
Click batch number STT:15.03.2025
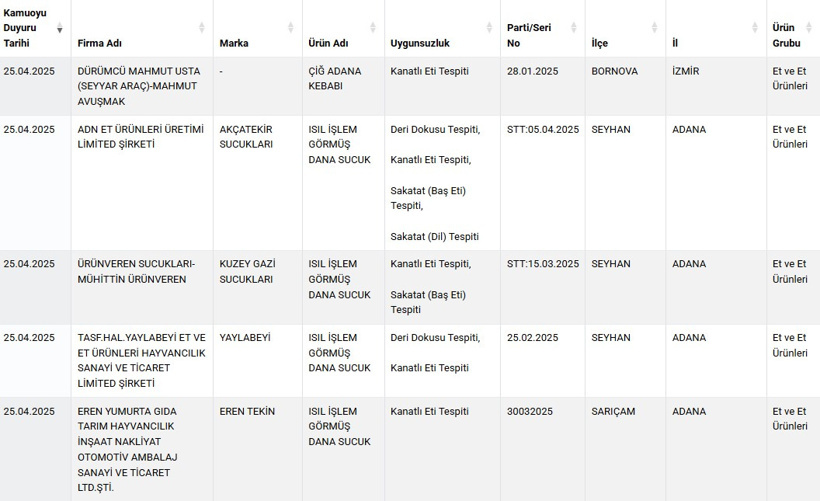click(x=543, y=264)
